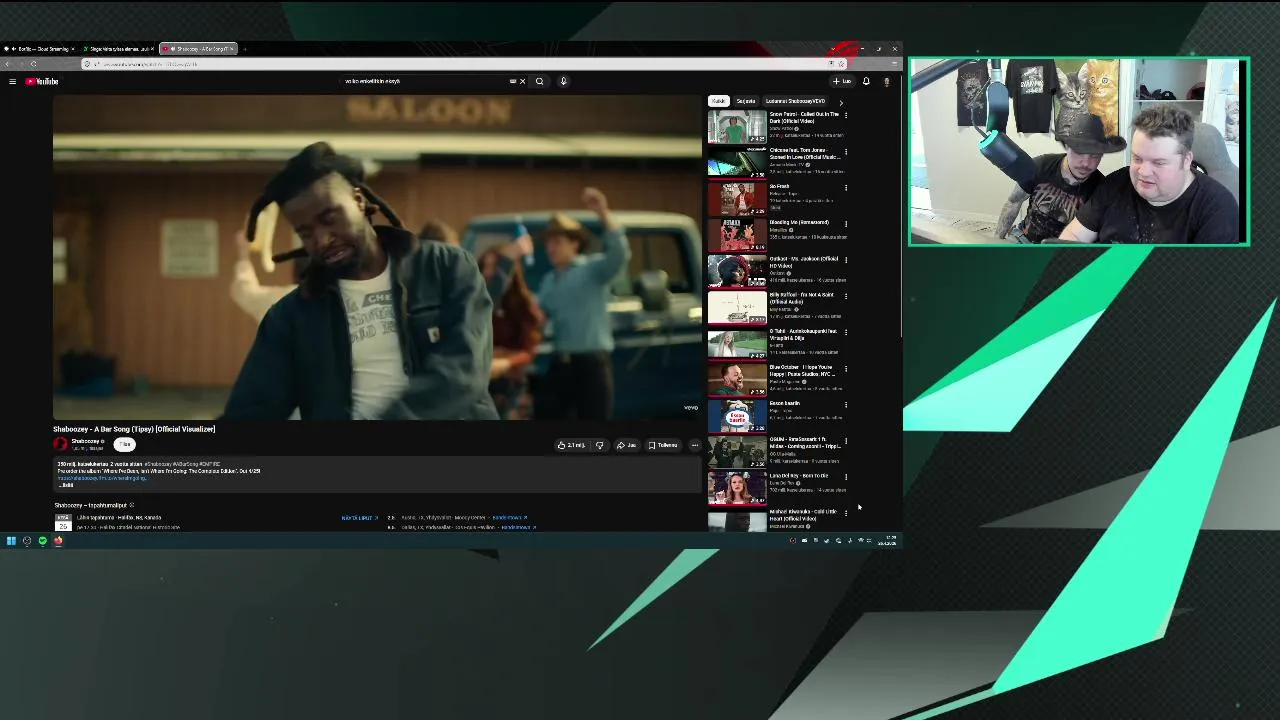The height and width of the screenshot is (720, 1280).
Task: Click the taskbar clock and date
Action: 887,541
